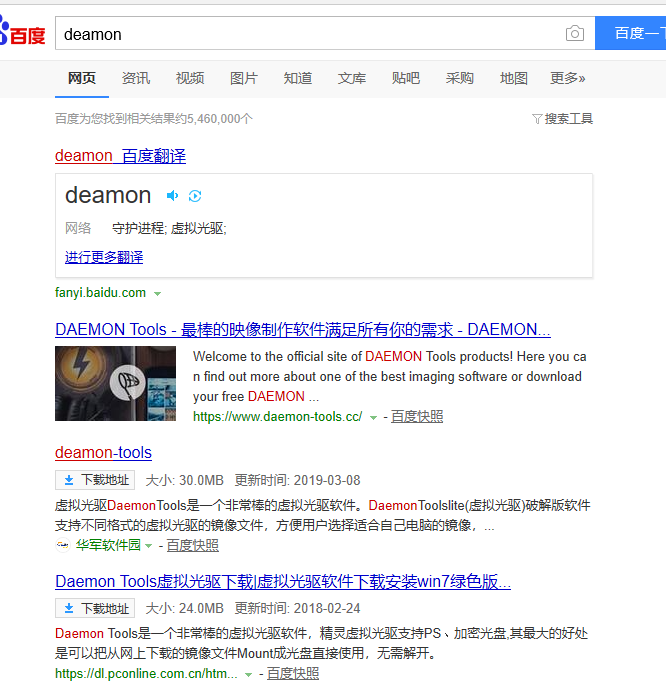Click the 进行更多翻译 link
666x688 pixels.
104,257
